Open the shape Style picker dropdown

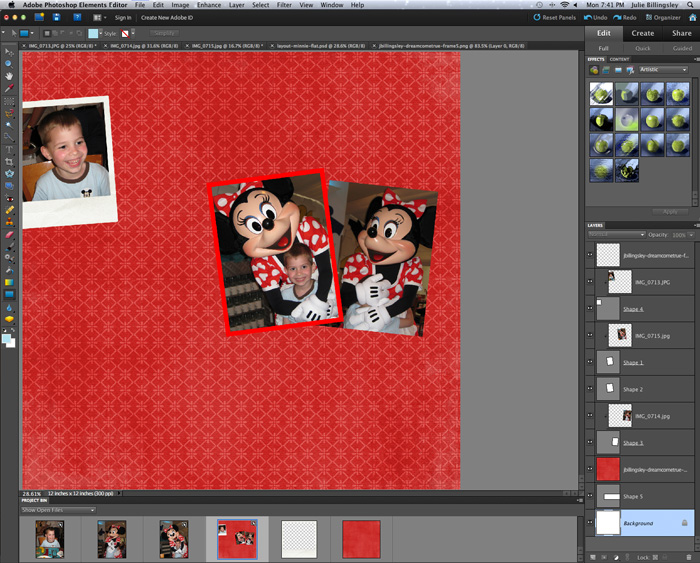(133, 33)
